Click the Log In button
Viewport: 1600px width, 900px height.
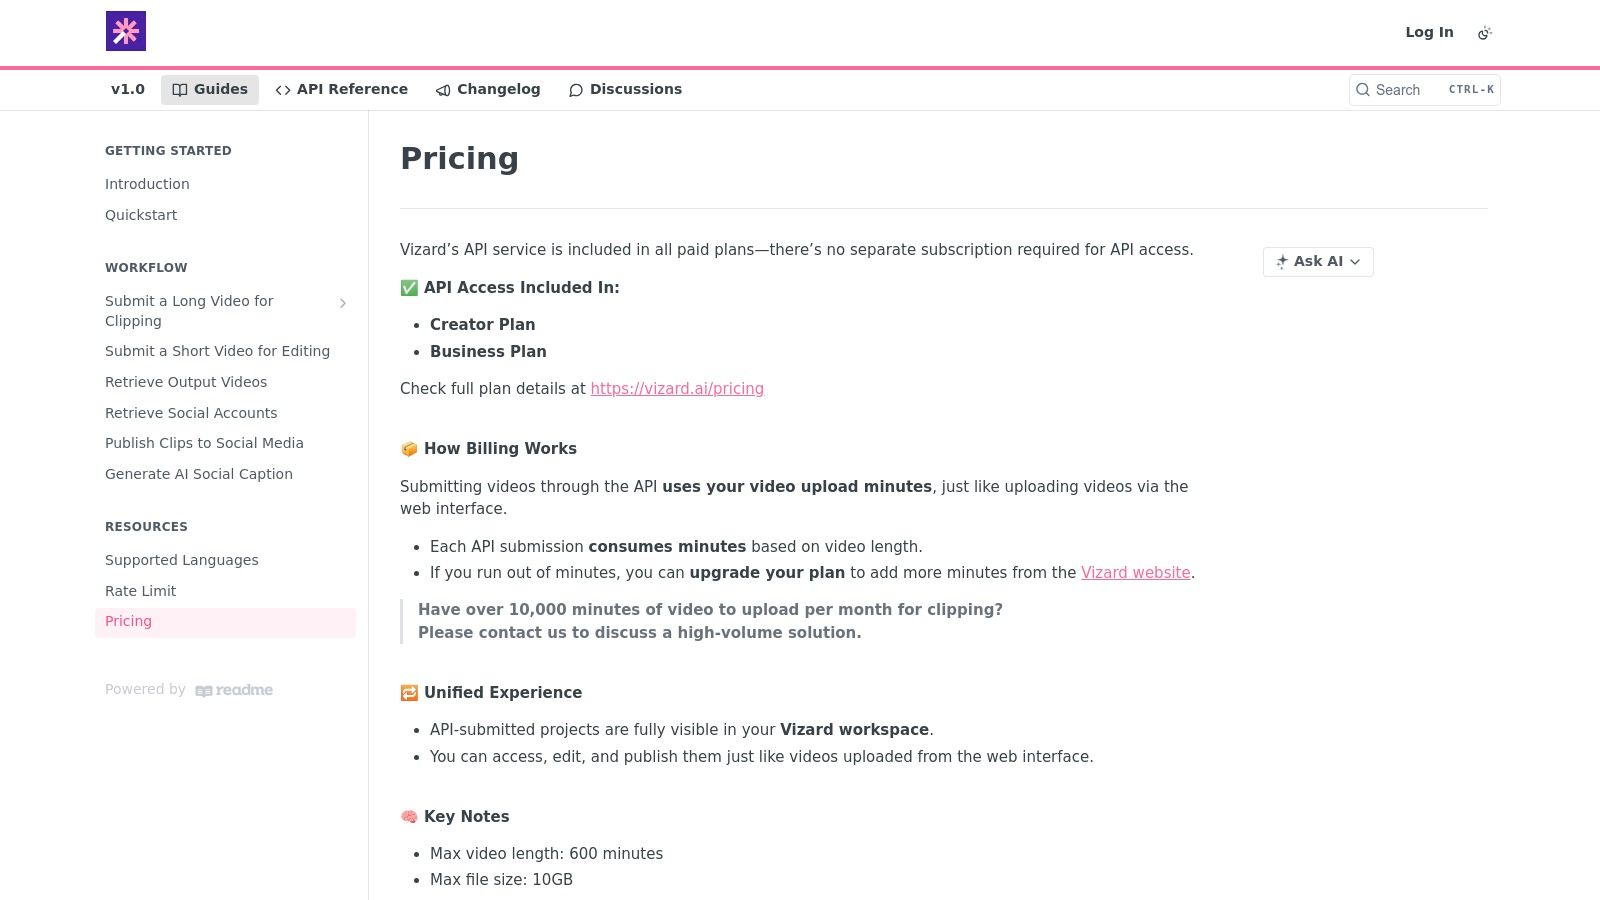click(x=1429, y=32)
